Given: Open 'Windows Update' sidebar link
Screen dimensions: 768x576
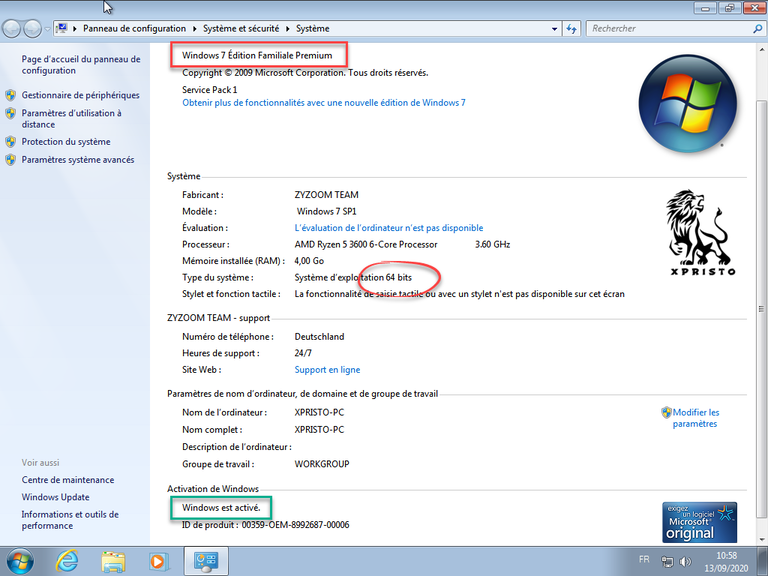Looking at the screenshot, I should (55, 497).
